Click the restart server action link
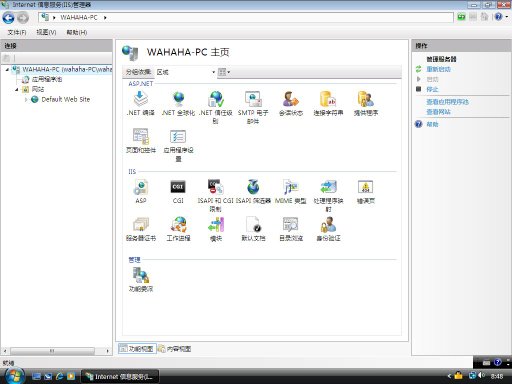The height and width of the screenshot is (384, 512). tap(438, 69)
